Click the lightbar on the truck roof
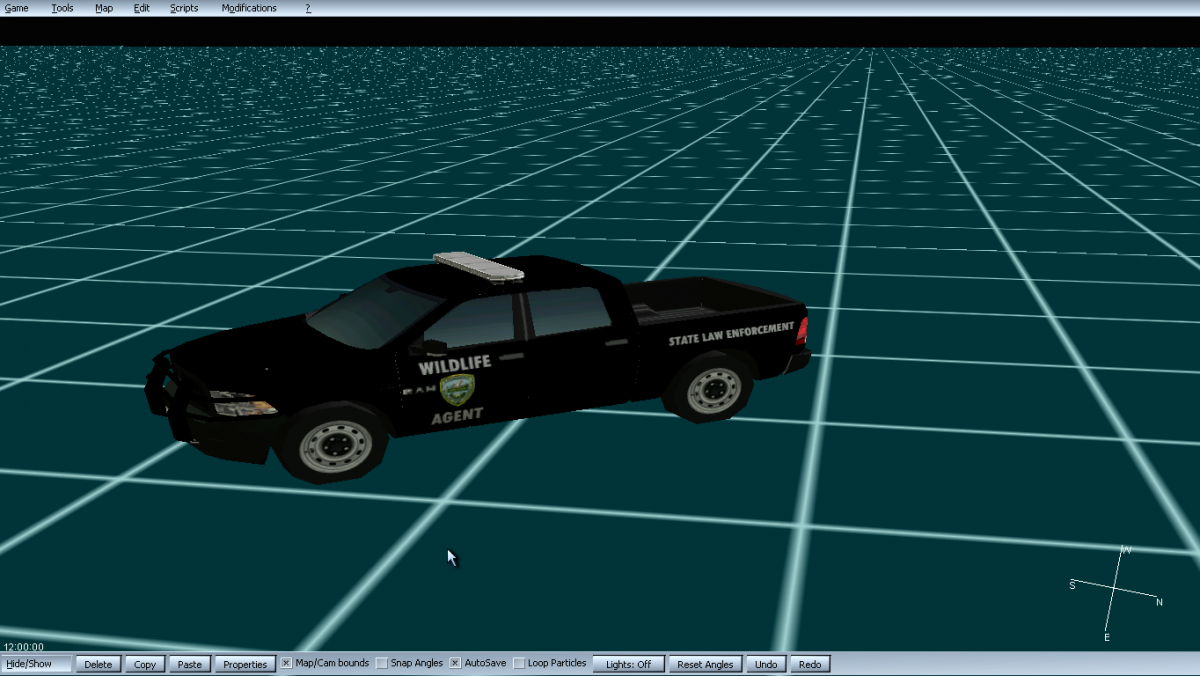 (479, 266)
